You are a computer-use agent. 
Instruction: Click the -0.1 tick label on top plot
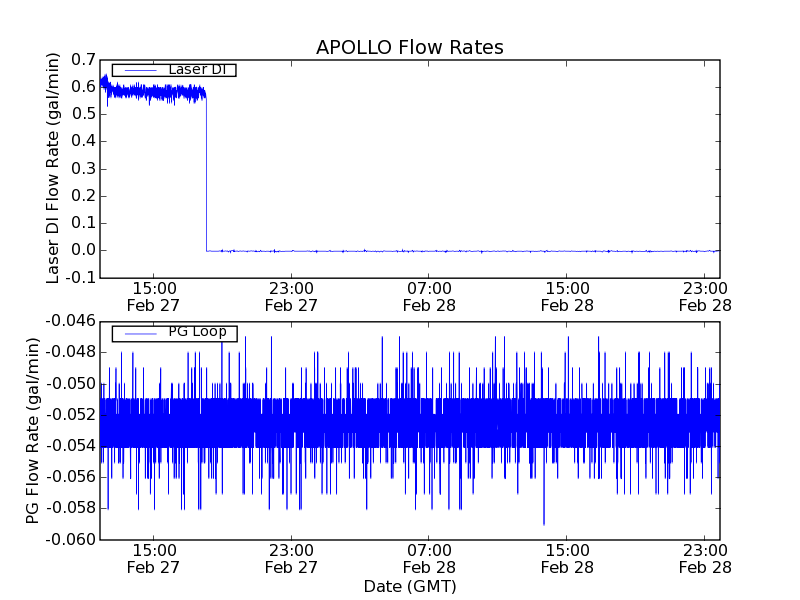81,278
